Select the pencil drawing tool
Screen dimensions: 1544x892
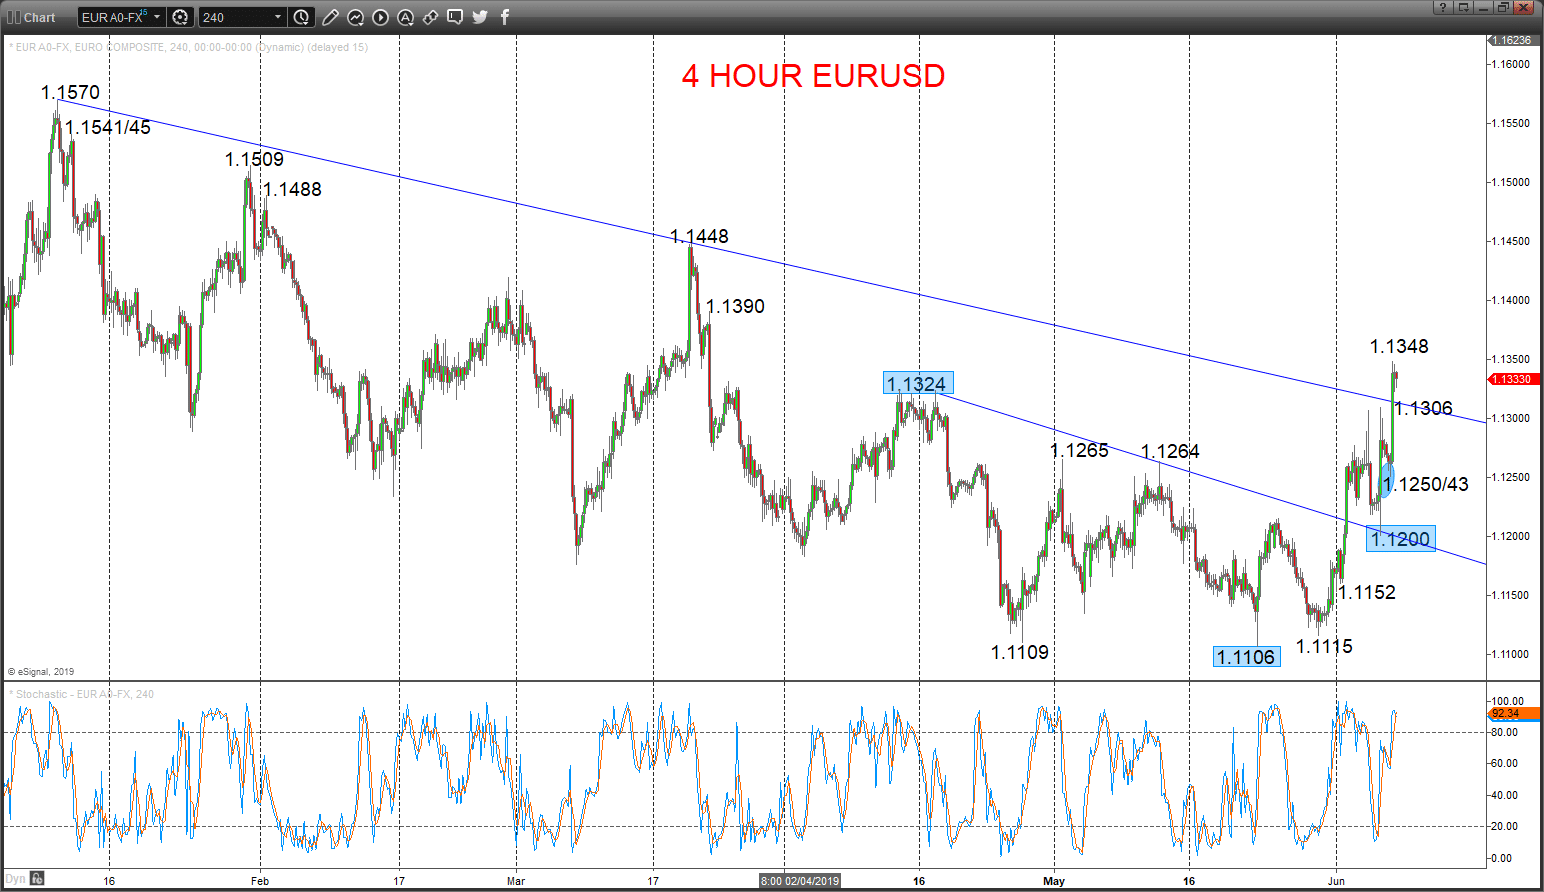coord(330,17)
